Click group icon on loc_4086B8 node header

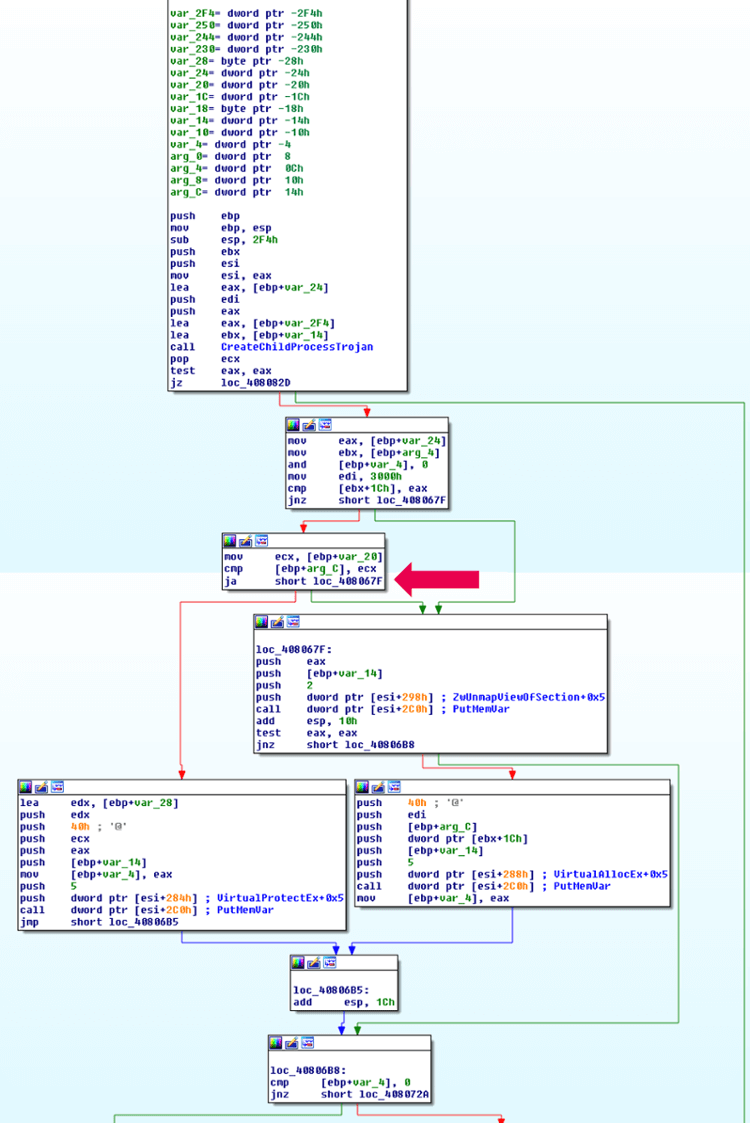pos(307,1042)
